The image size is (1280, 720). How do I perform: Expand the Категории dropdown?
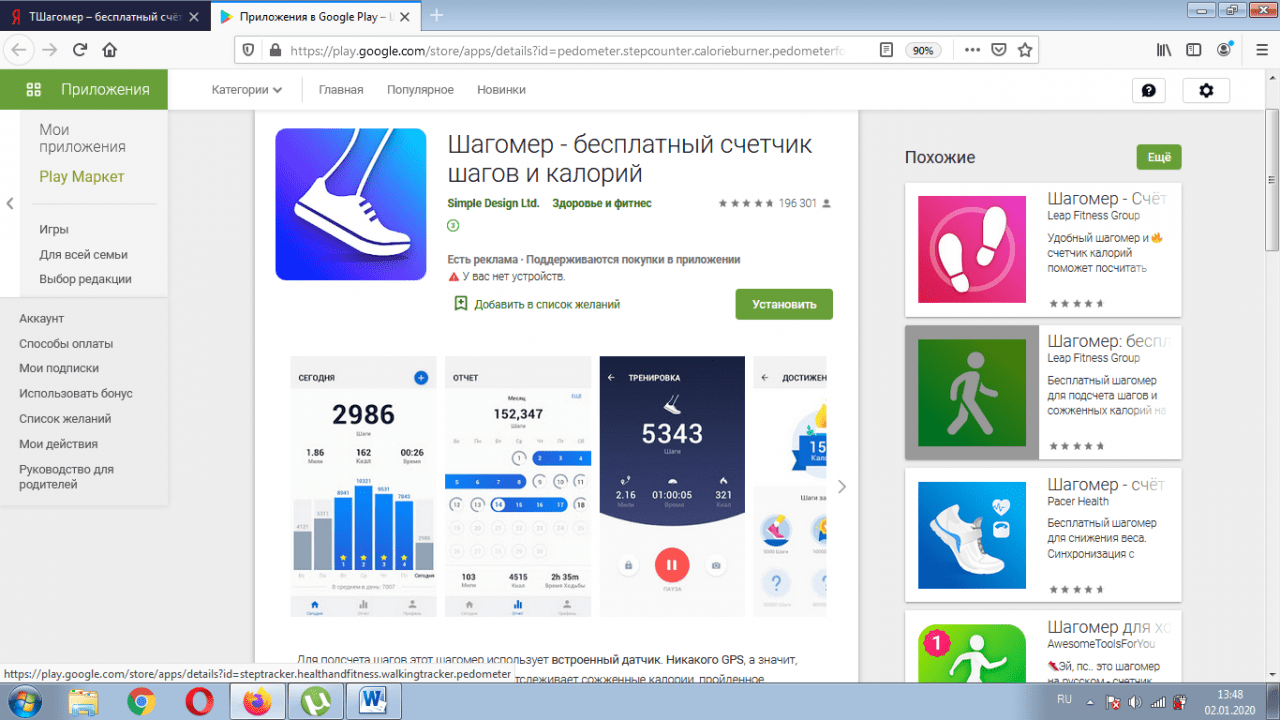pyautogui.click(x=247, y=90)
